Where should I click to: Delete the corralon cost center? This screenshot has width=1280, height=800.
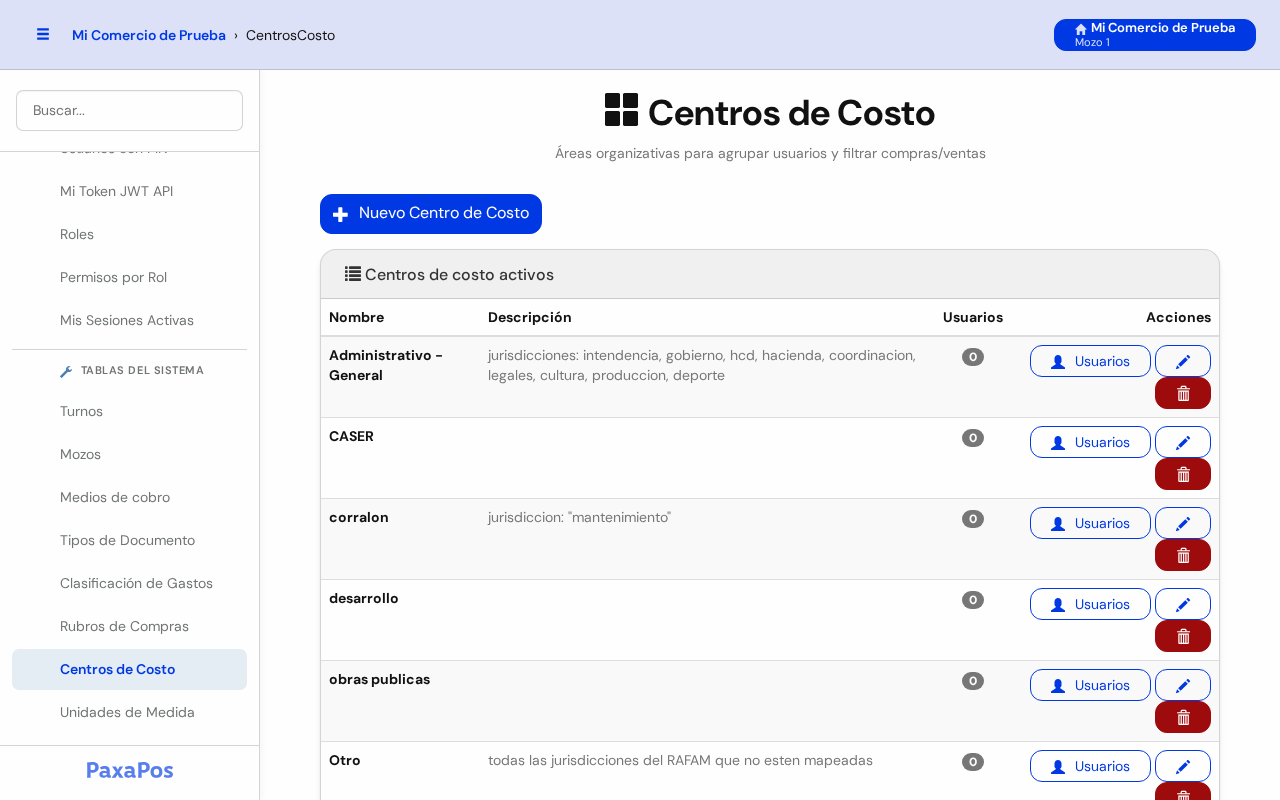tap(1183, 555)
